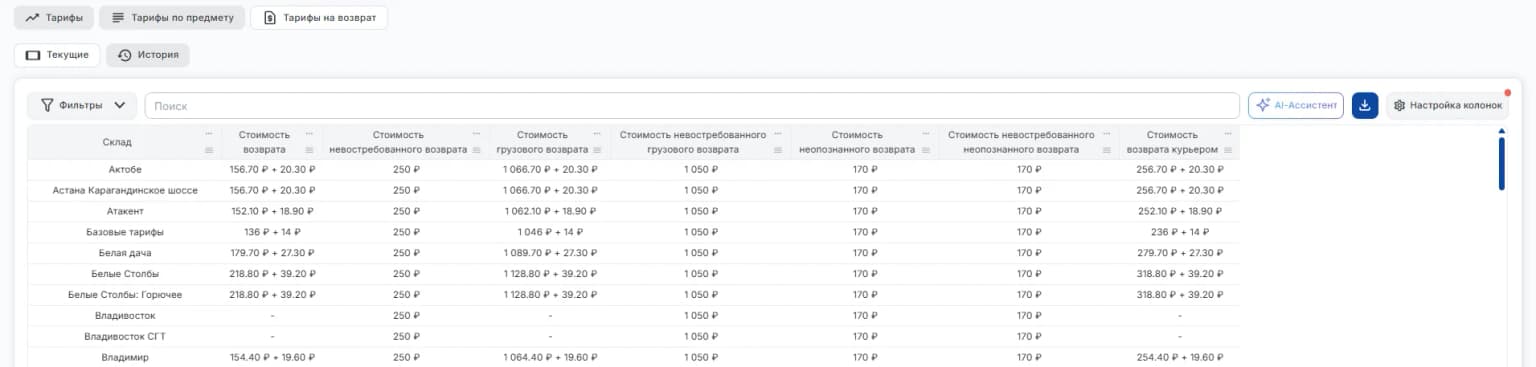Click the download table icon button
The width and height of the screenshot is (1536, 367).
click(x=1365, y=105)
